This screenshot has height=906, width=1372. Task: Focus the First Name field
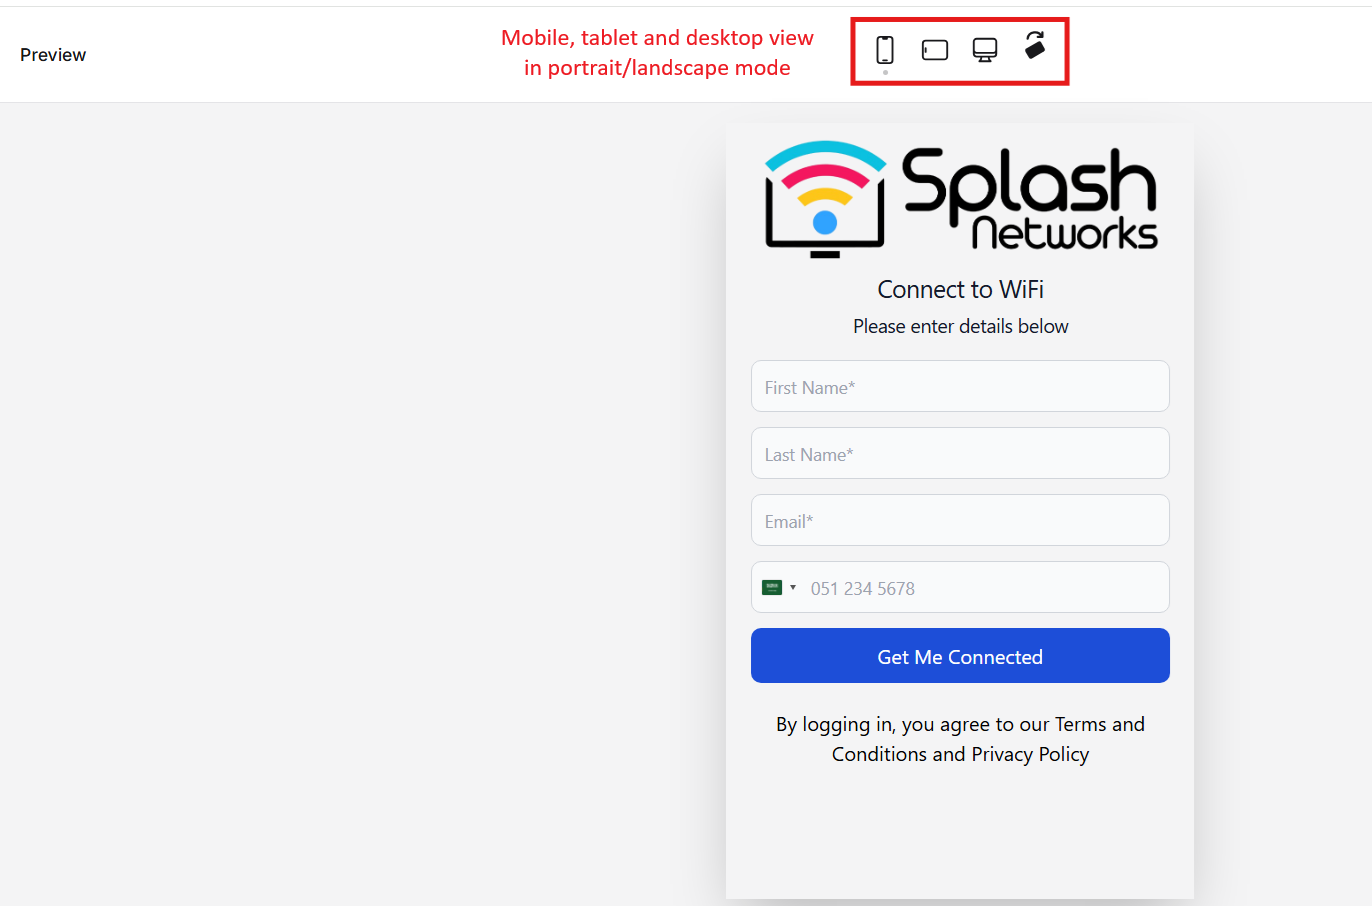tap(960, 386)
